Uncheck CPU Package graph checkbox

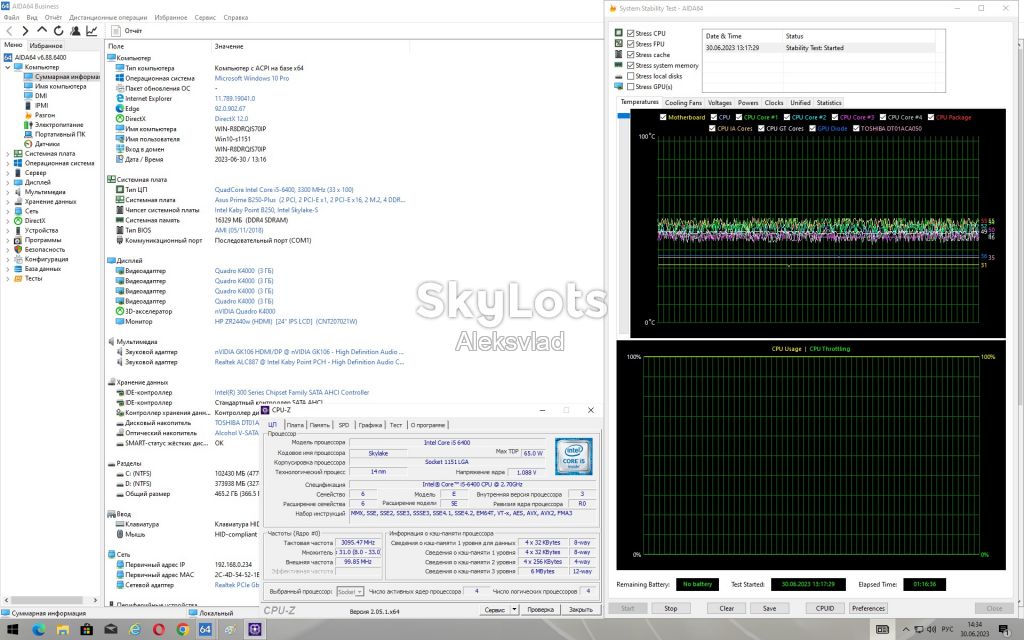click(931, 118)
